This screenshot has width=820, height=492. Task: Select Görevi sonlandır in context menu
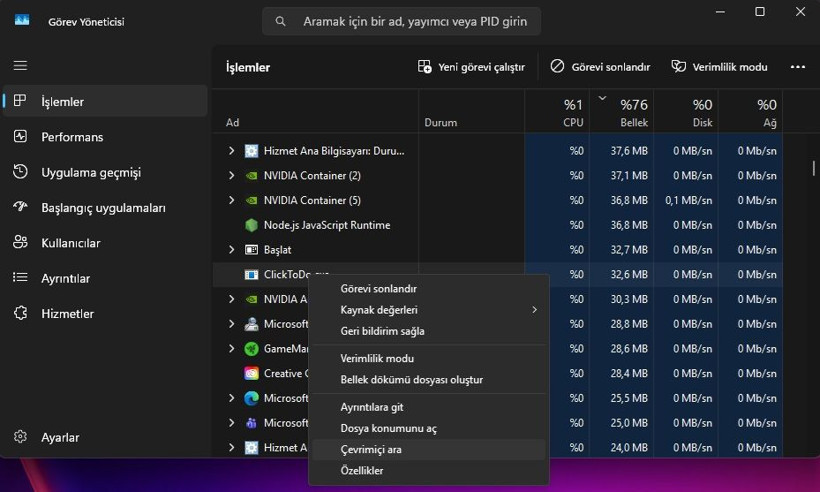click(429, 289)
